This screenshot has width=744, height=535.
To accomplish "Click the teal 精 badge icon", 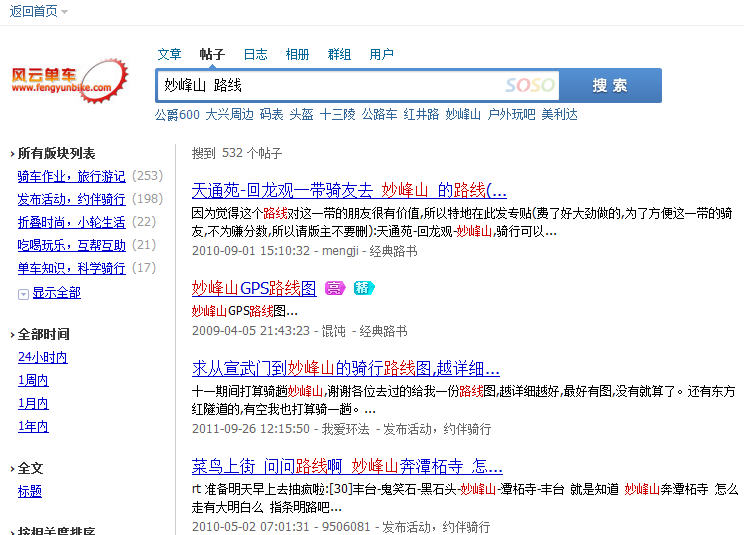I will point(363,289).
